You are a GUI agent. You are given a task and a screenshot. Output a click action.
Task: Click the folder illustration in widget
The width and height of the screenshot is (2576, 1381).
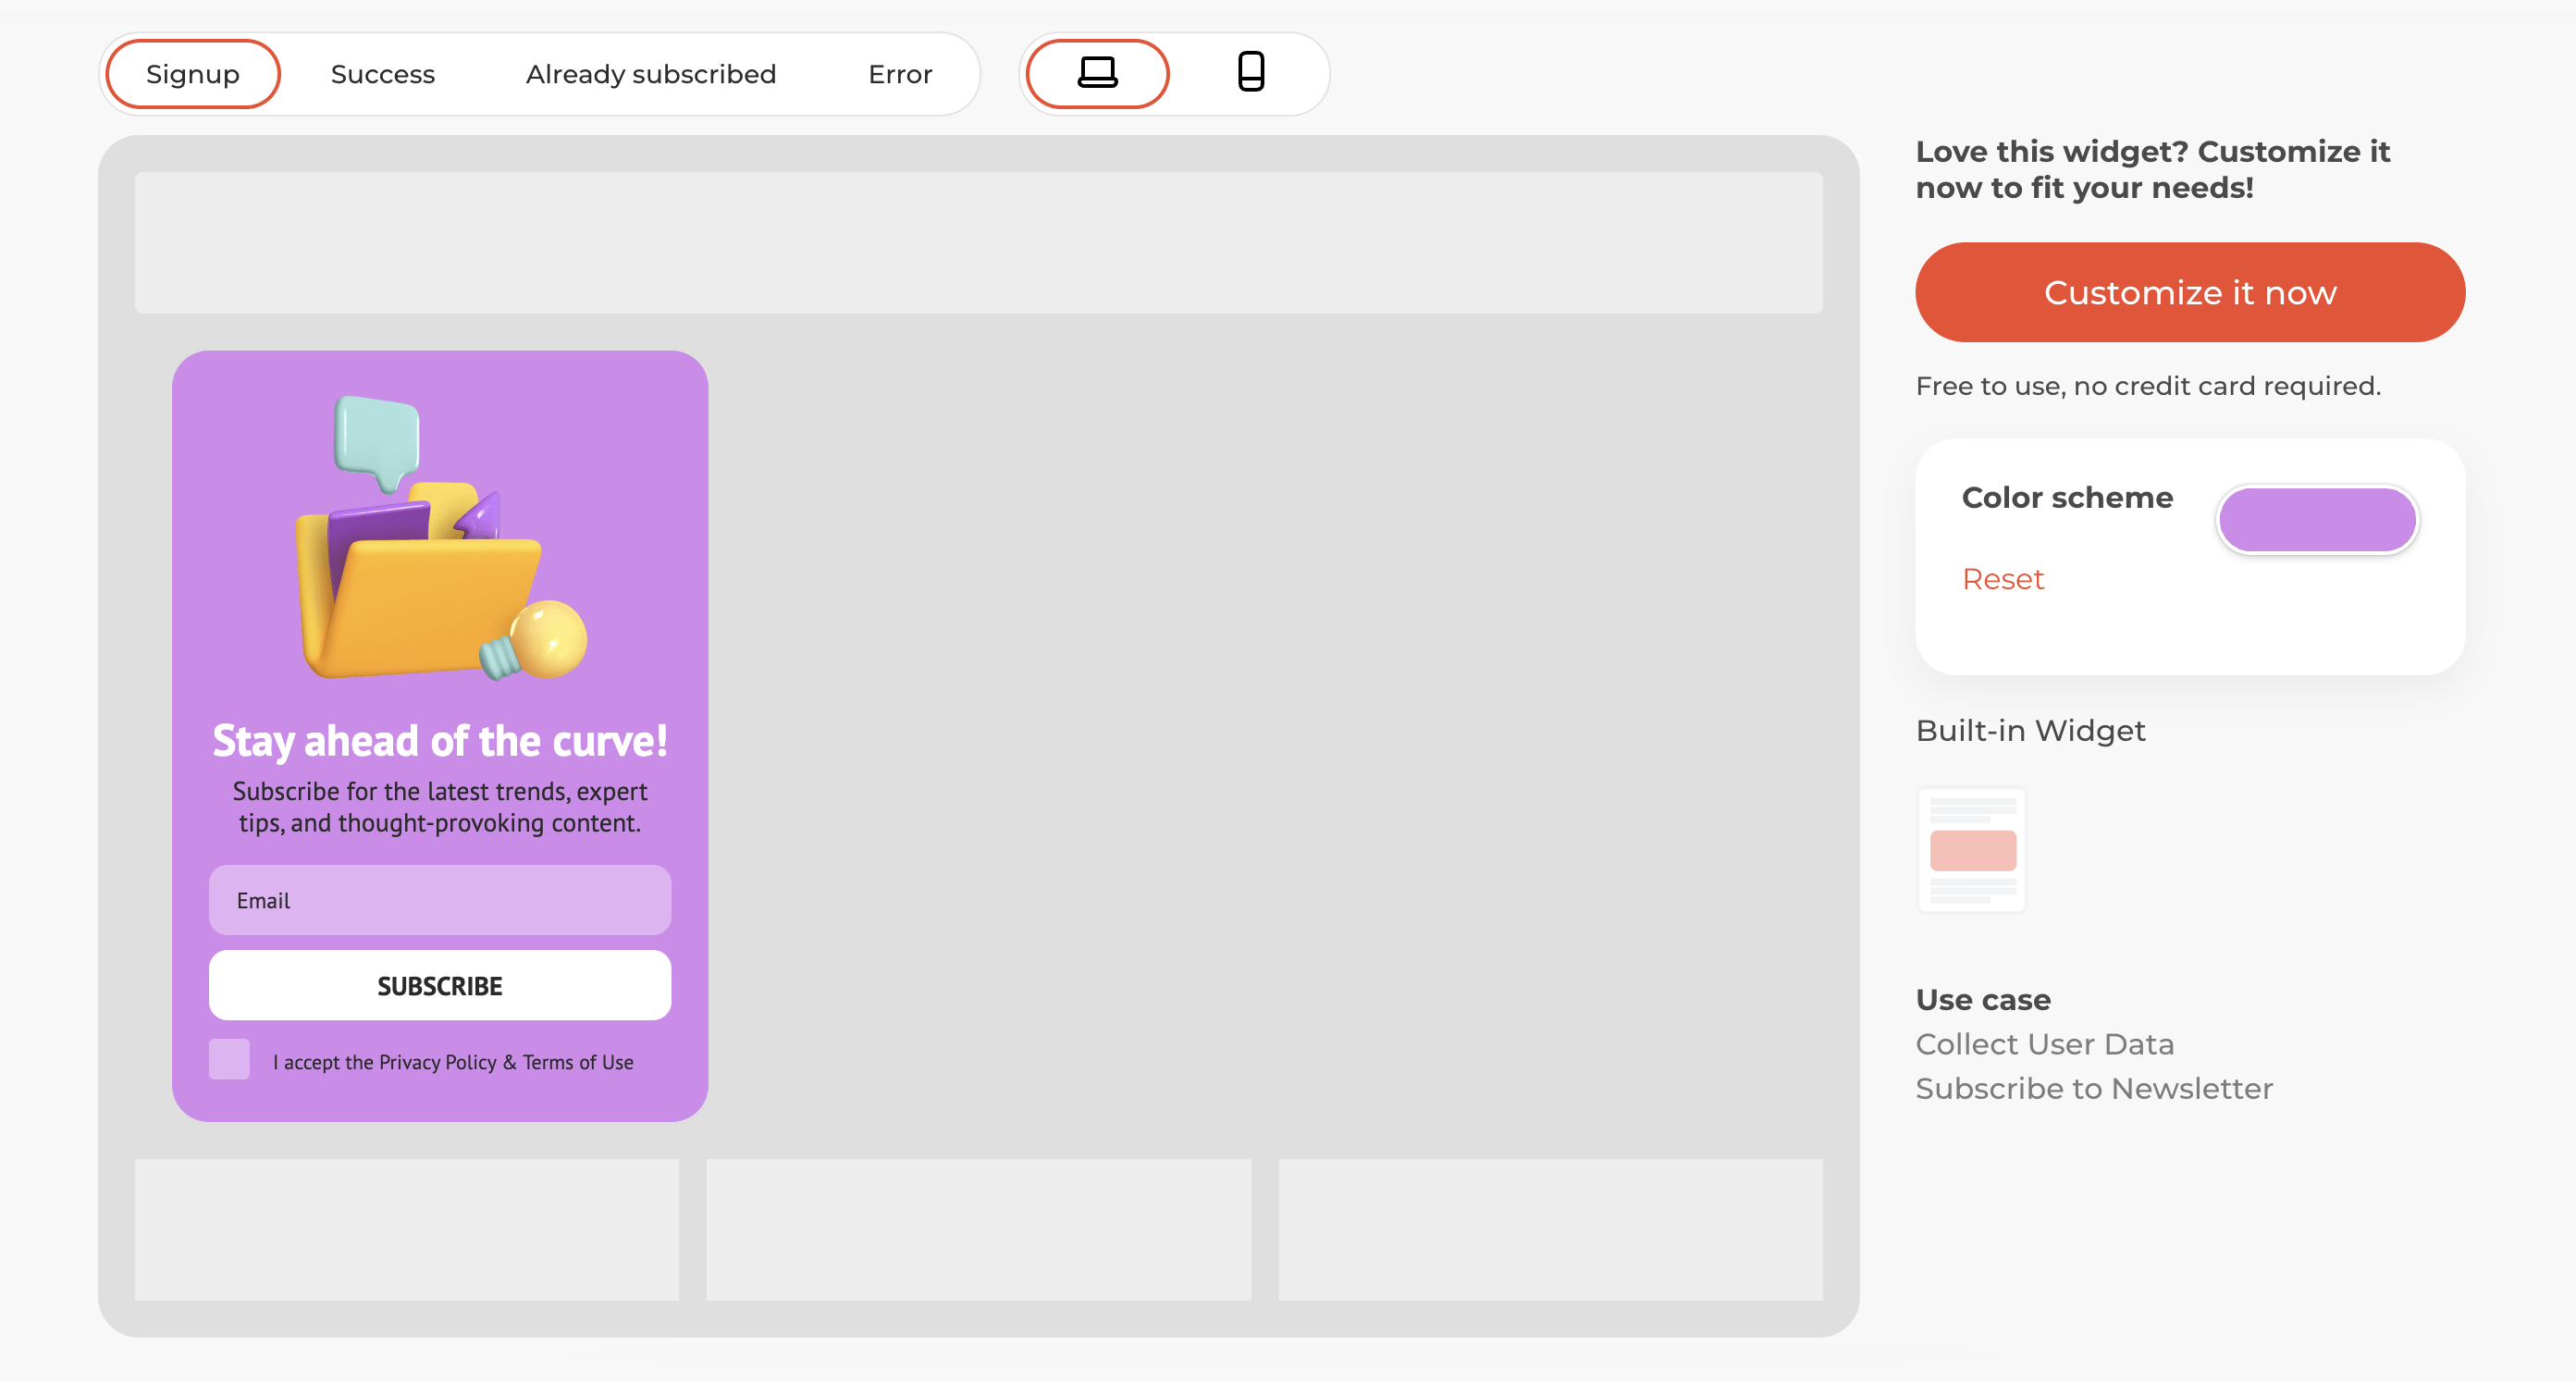pyautogui.click(x=418, y=585)
